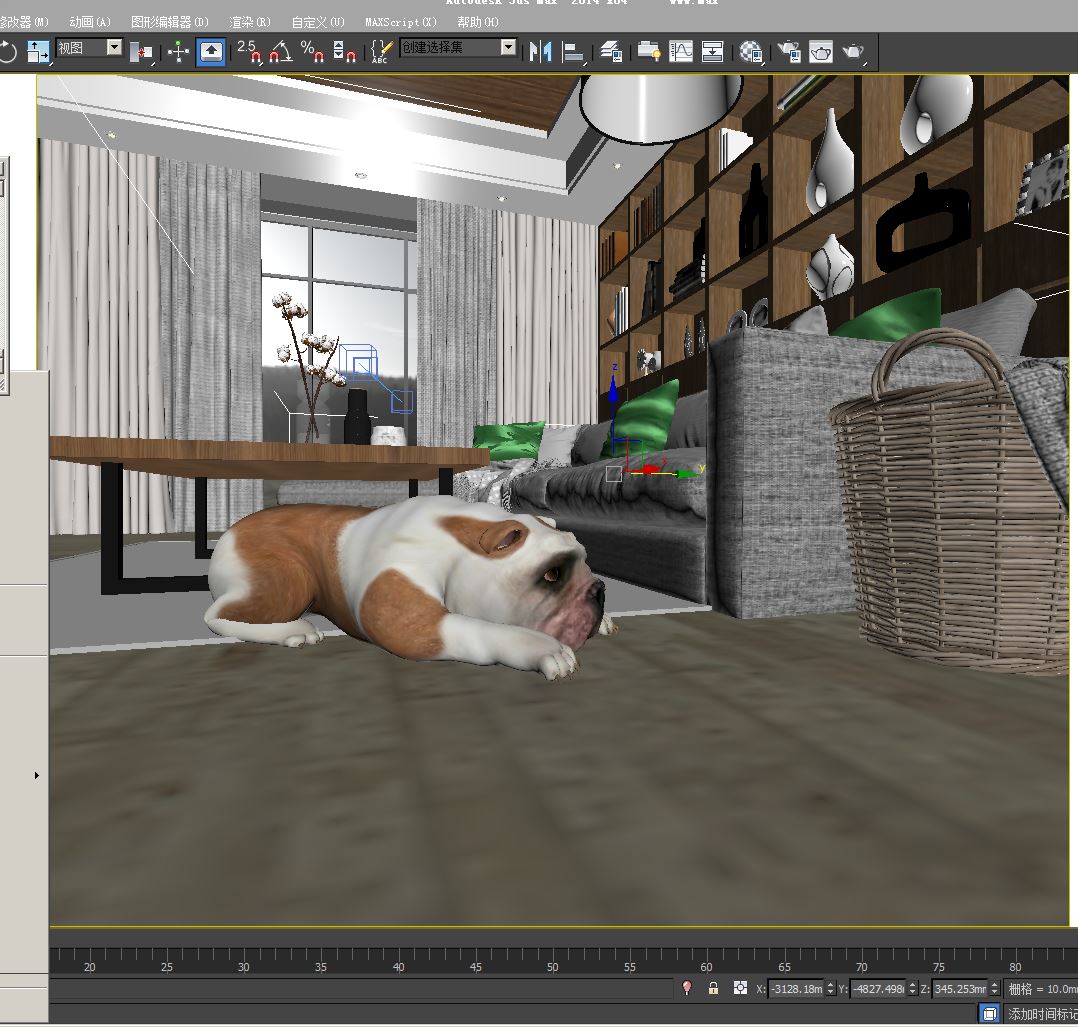The height and width of the screenshot is (1027, 1078).
Task: Toggle Percent Snap on toolbar
Action: tap(312, 52)
